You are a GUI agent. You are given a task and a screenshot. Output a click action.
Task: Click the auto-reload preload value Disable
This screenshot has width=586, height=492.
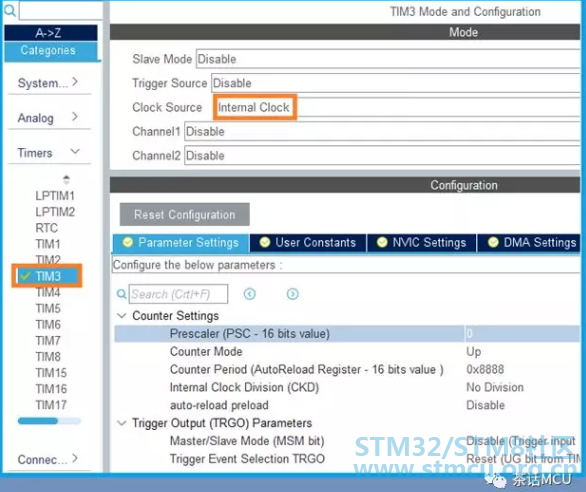click(x=485, y=405)
